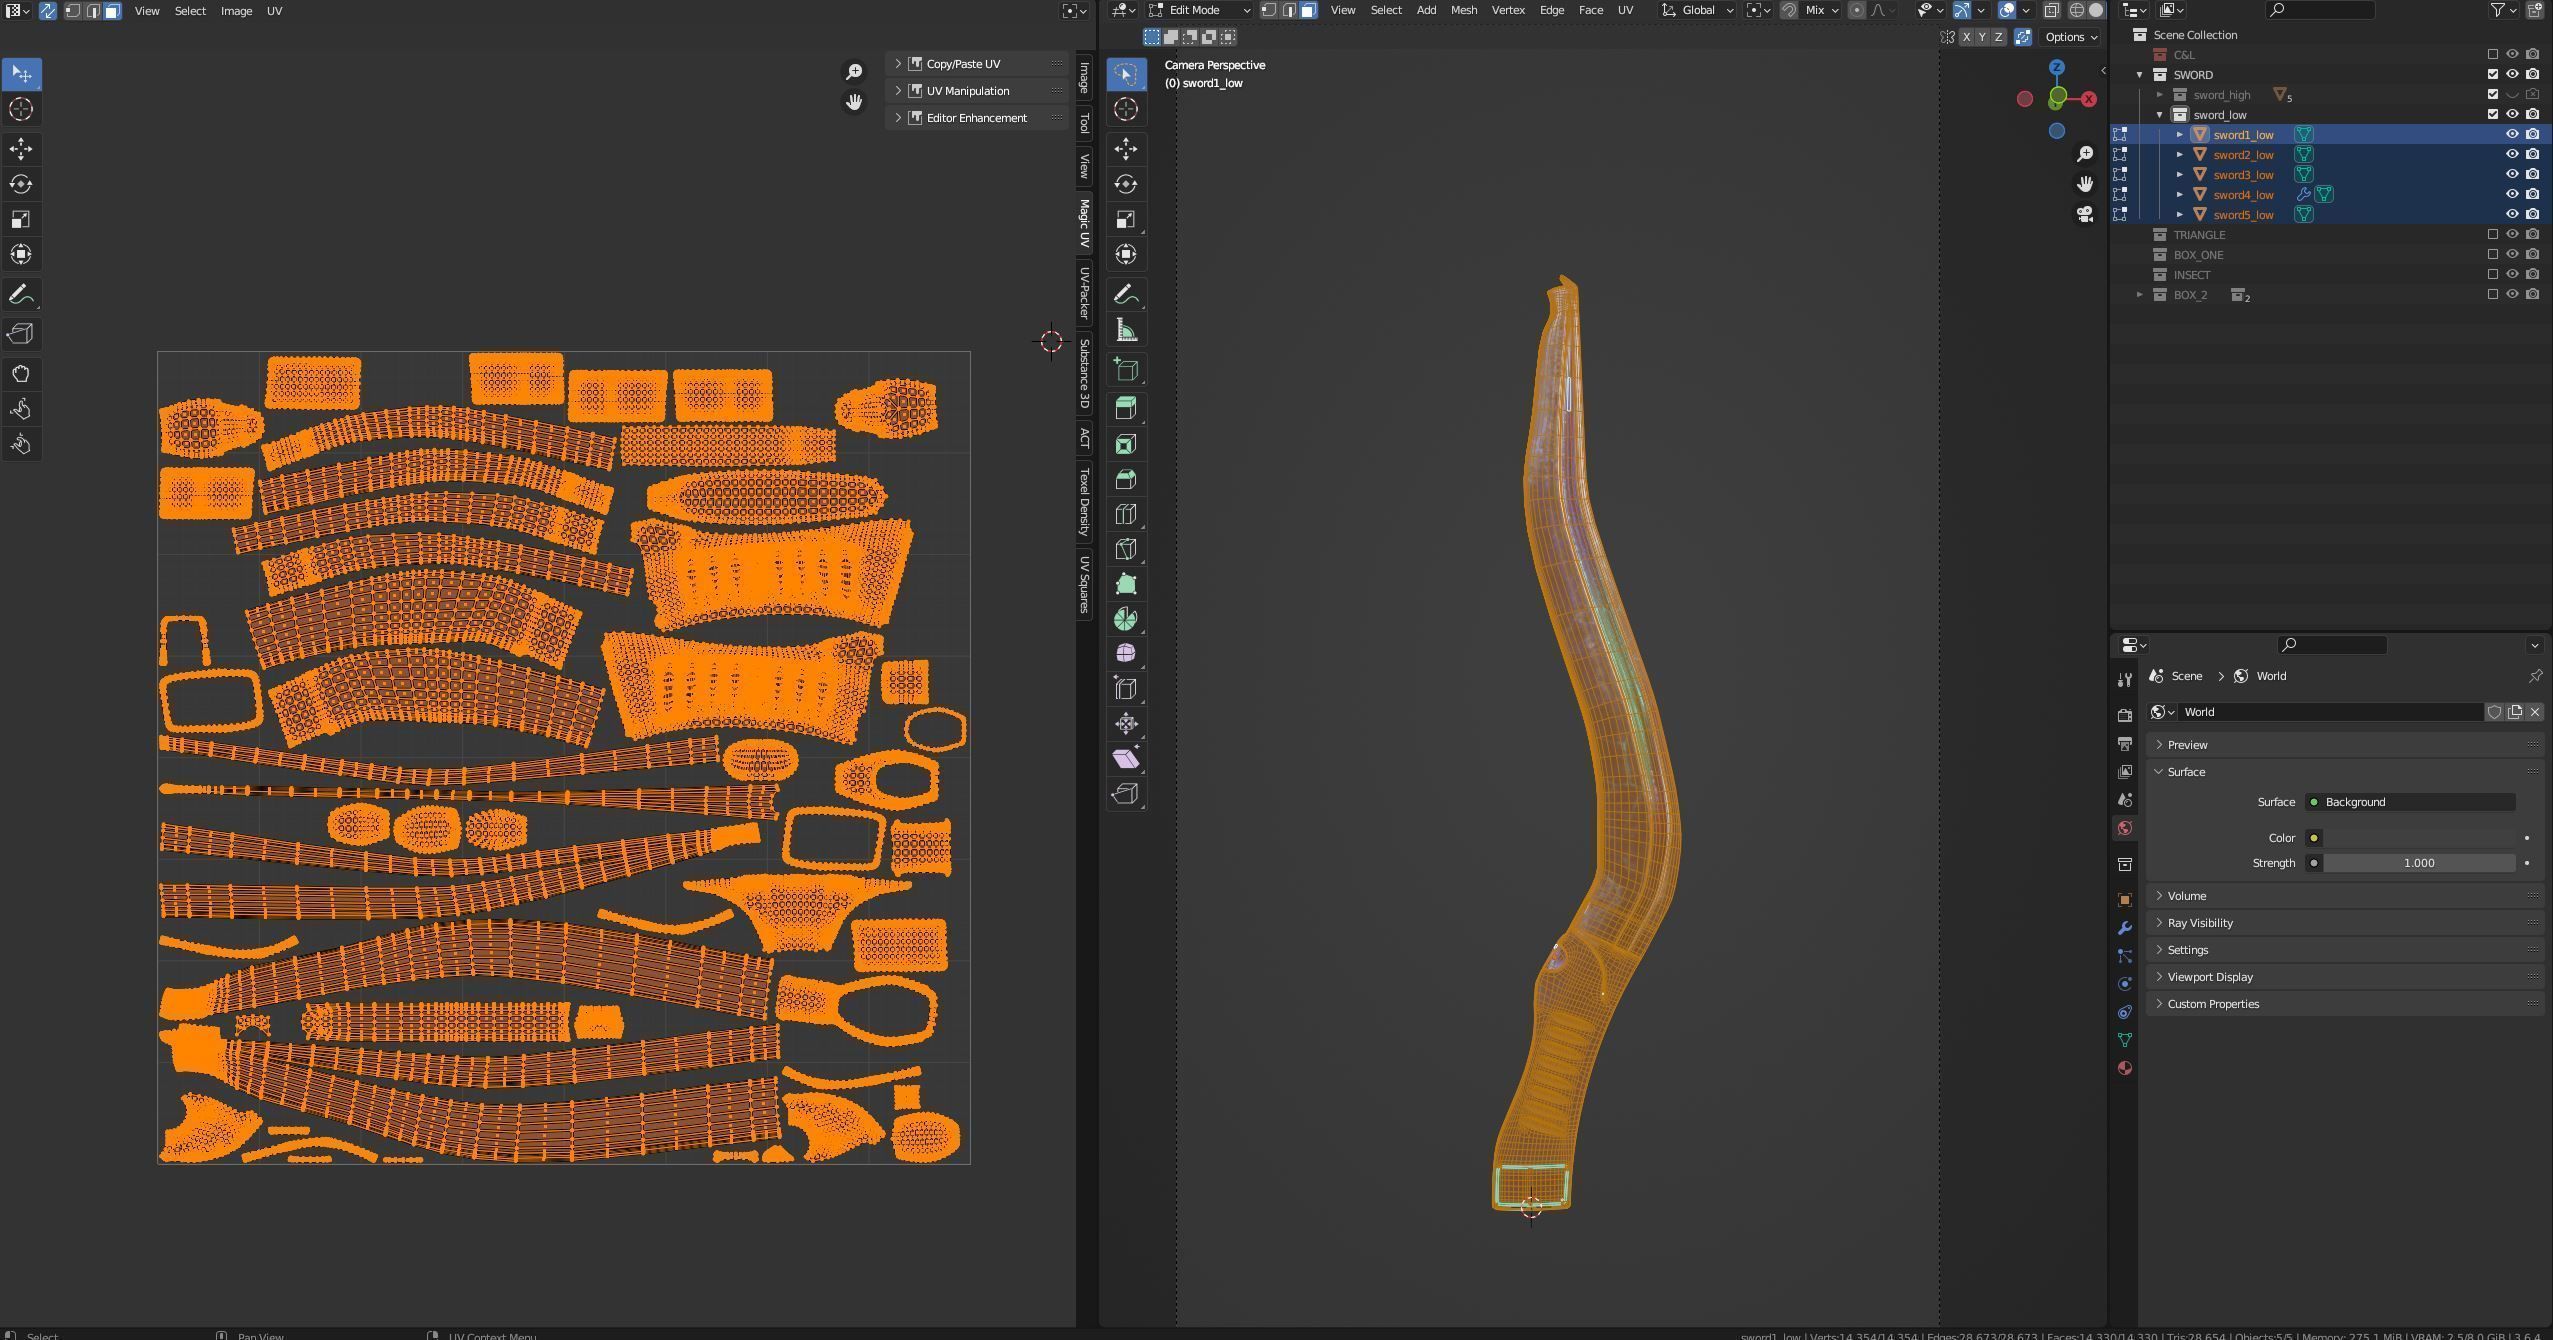Screen dimensions: 2553x1340
Task: Toggle X mirror axis in viewport
Action: [x=1966, y=37]
